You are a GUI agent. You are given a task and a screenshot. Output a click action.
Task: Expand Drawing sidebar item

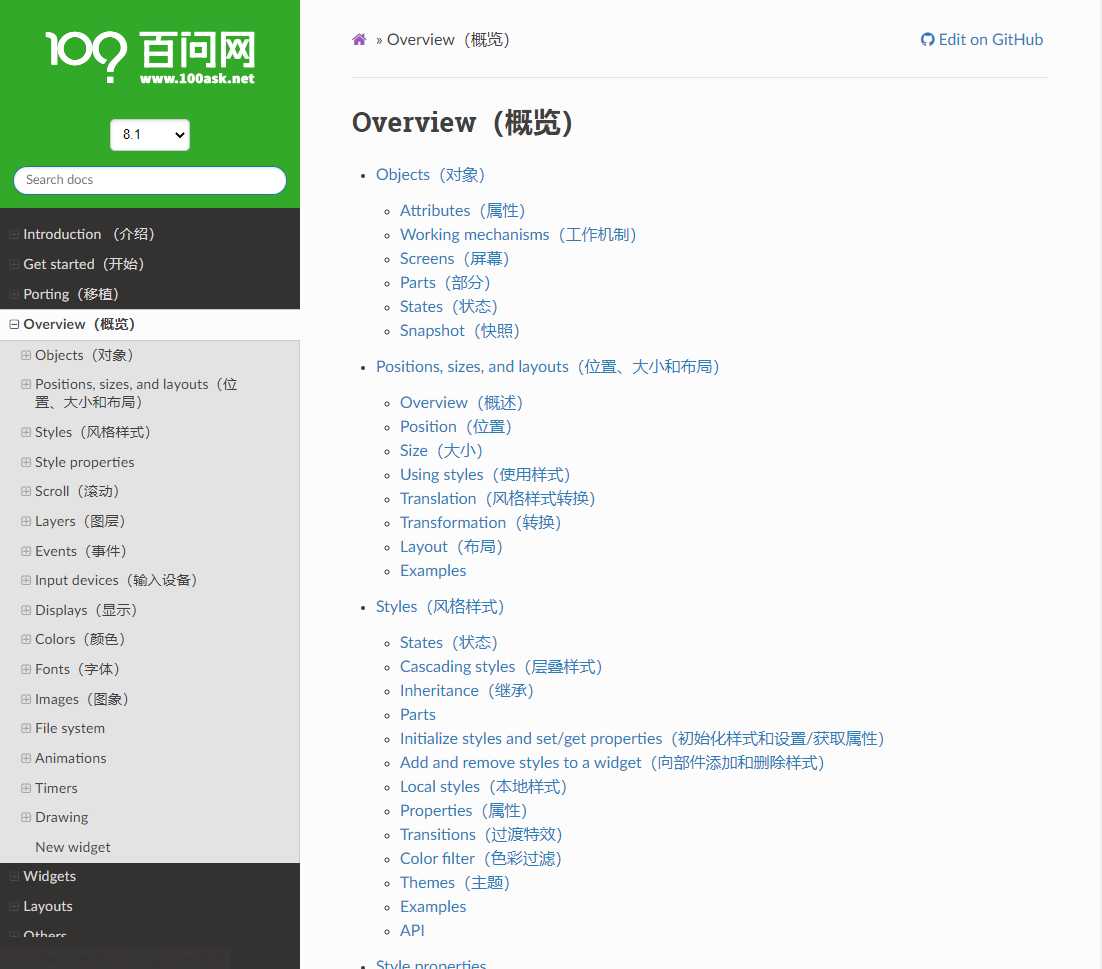pyautogui.click(x=26, y=817)
